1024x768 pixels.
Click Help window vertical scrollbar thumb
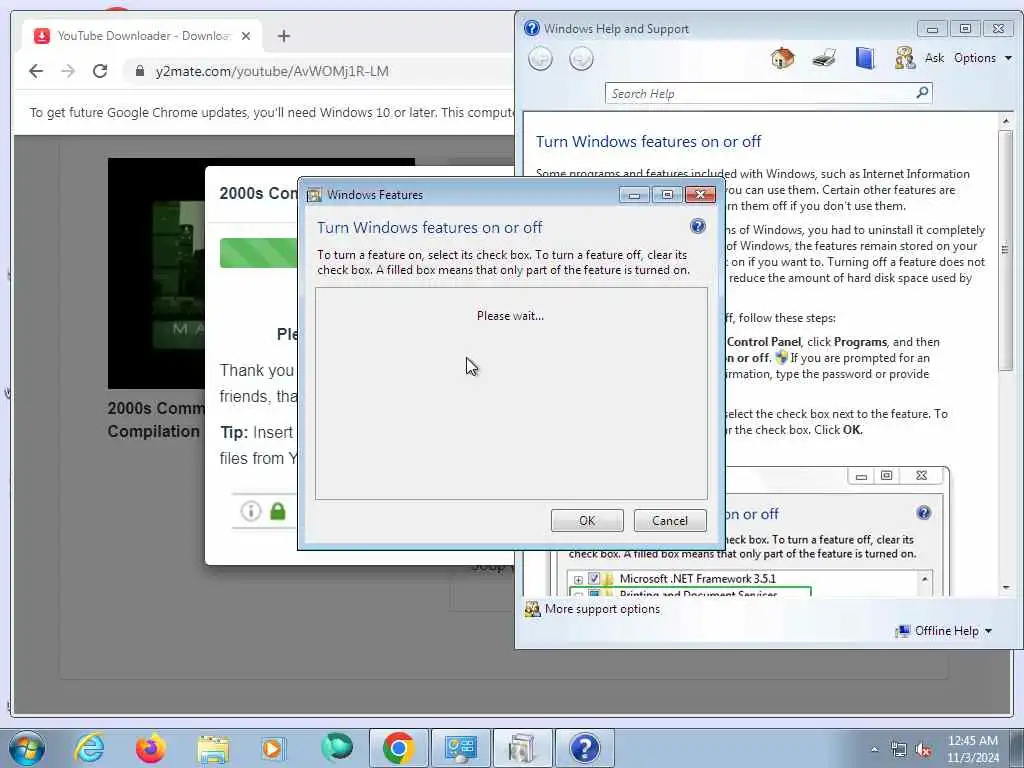coord(1006,251)
